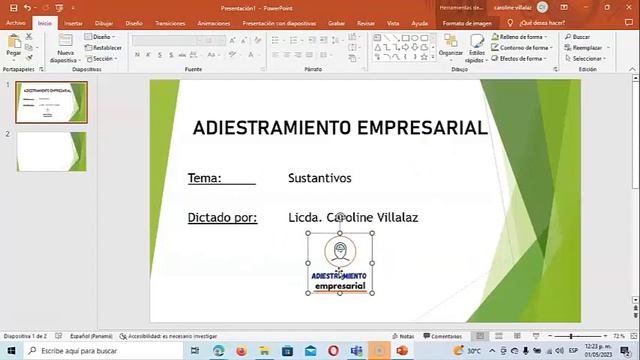Expand the shapes gallery more arrow
640x360 pixels.
tap(433, 58)
